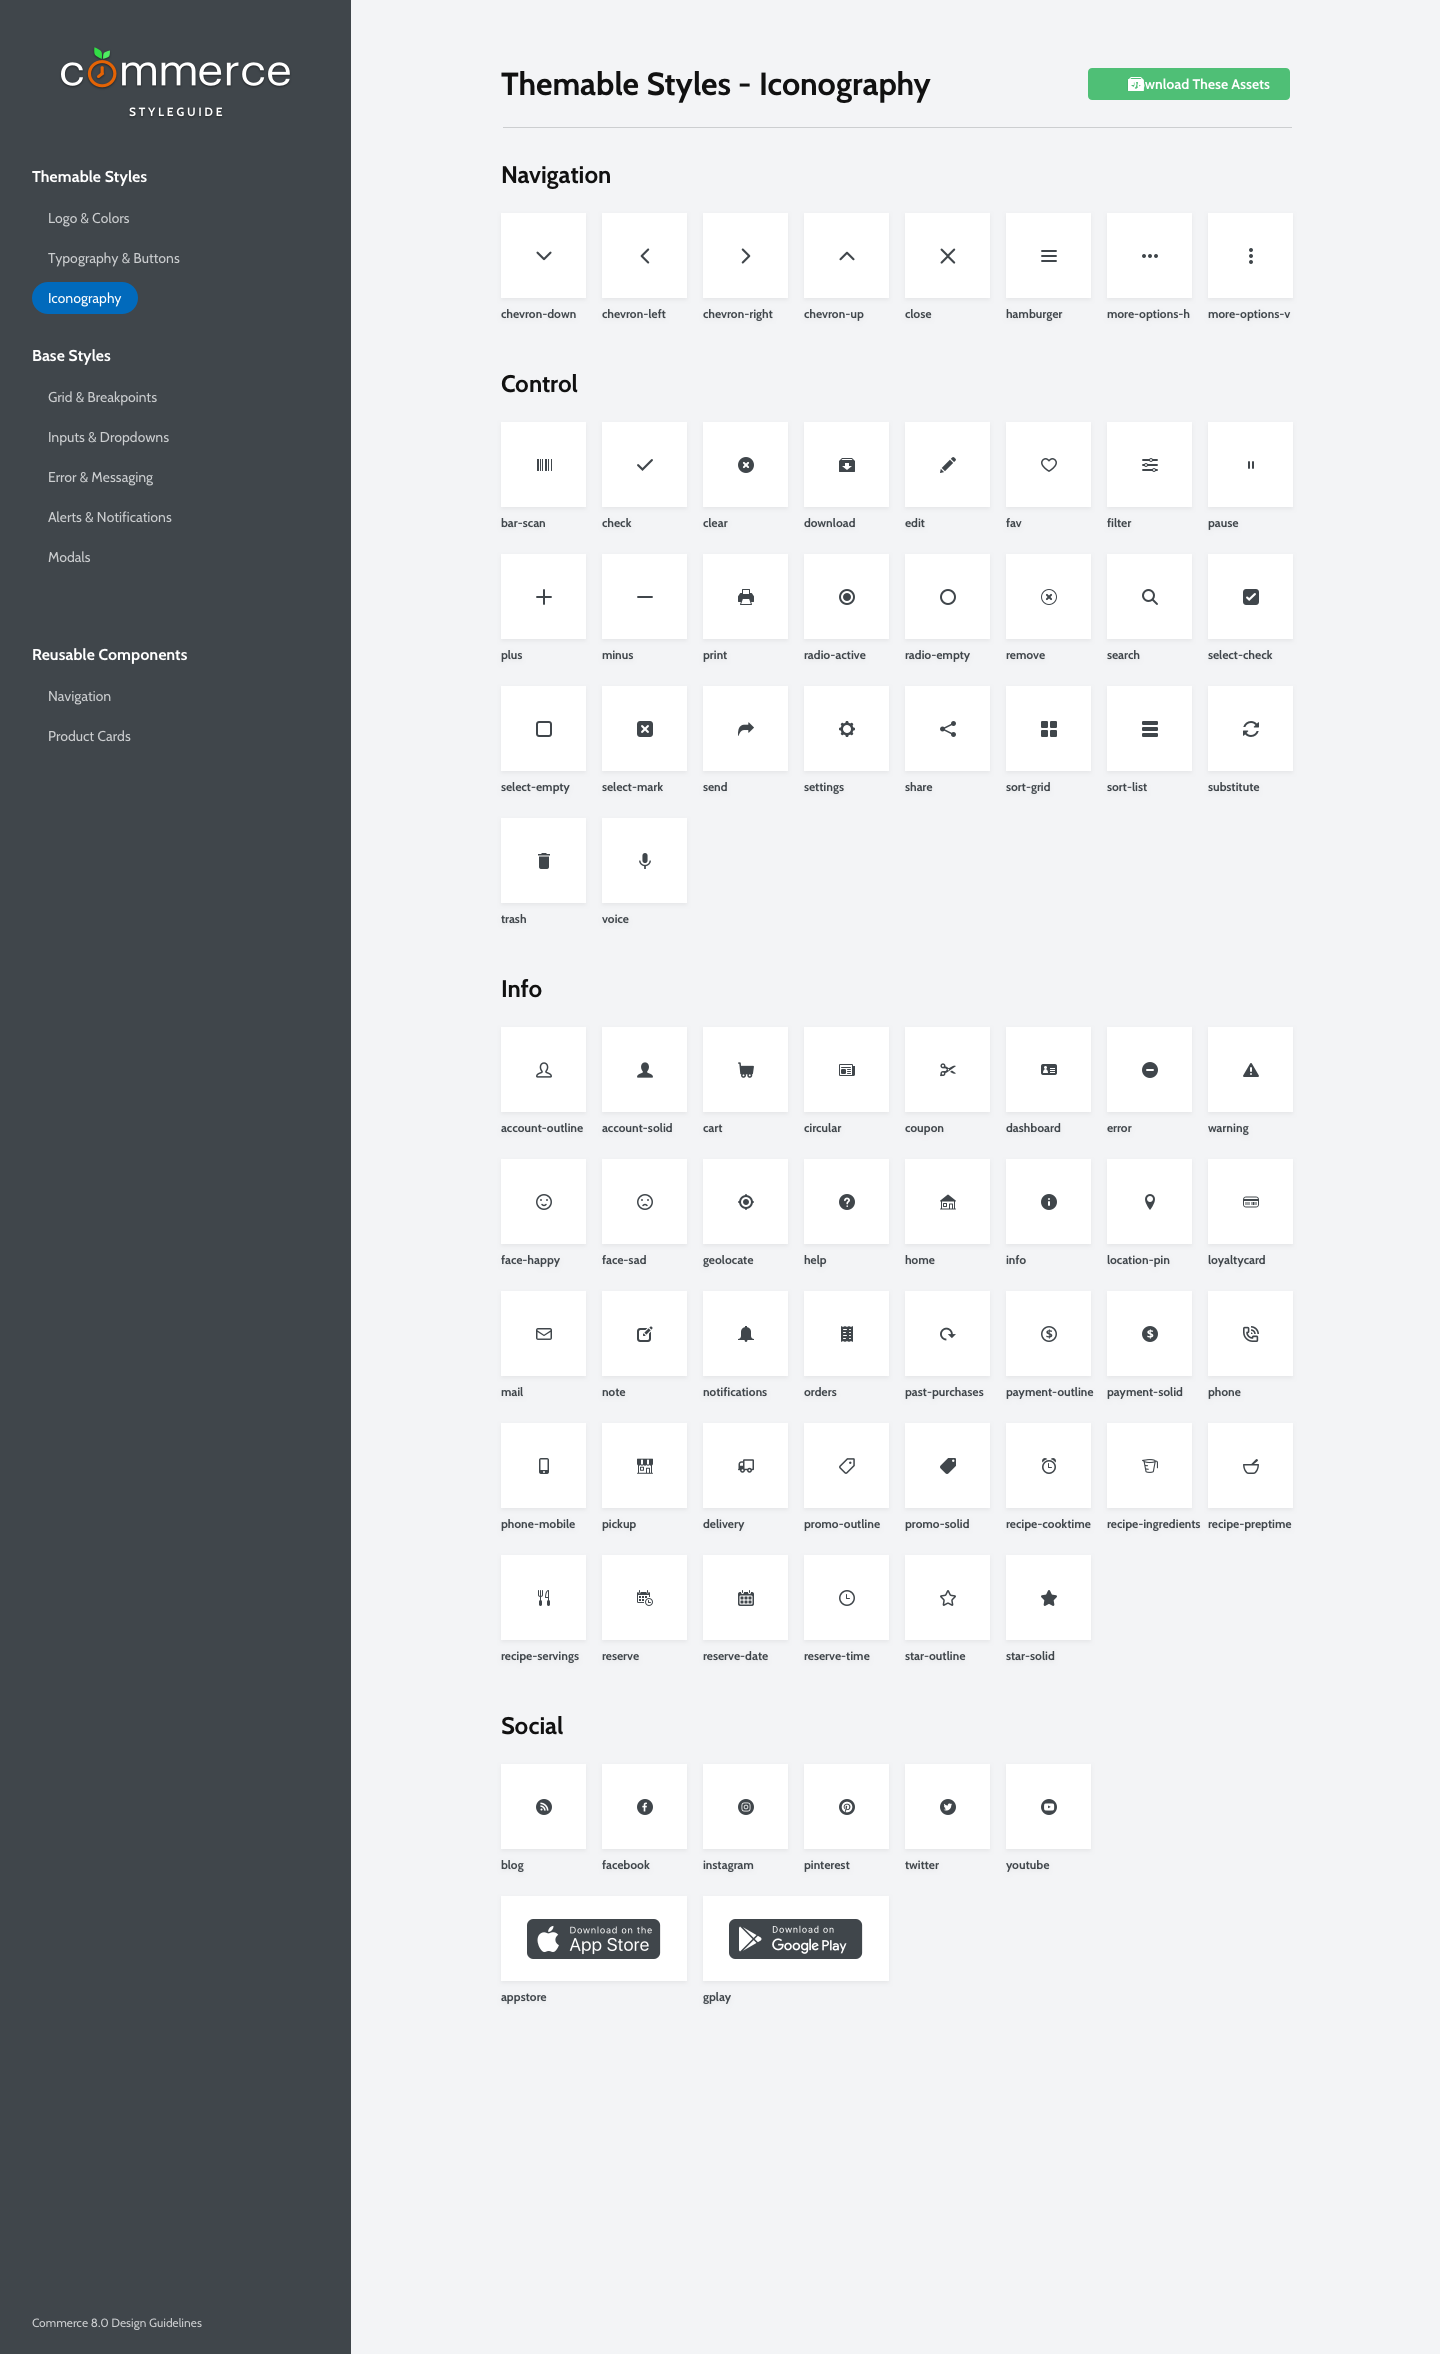The height and width of the screenshot is (2354, 1440).
Task: Click the youtube social icon
Action: (x=1049, y=1807)
